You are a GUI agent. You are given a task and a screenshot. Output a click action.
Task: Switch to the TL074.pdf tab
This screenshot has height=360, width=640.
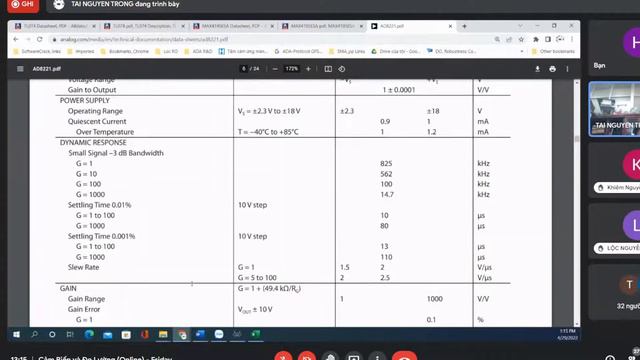[144, 26]
